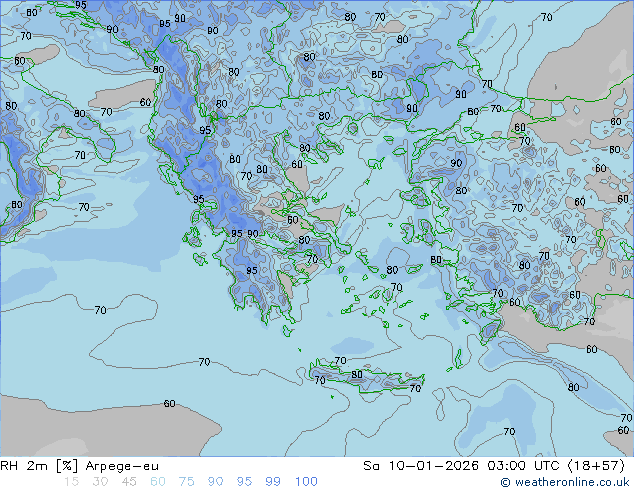Select legend value 99 in color scale

(273, 482)
